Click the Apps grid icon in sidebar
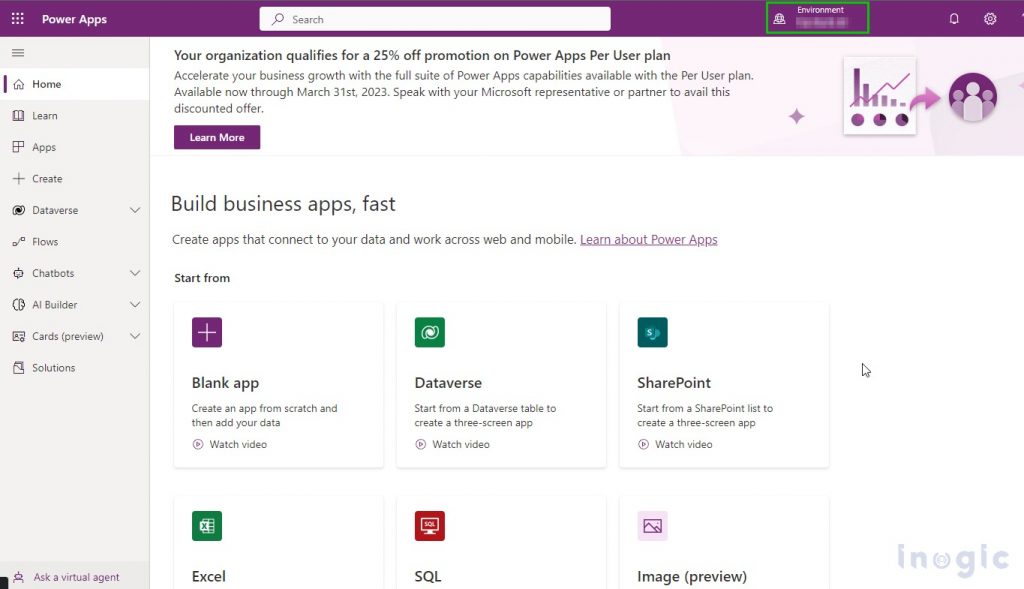 point(19,147)
